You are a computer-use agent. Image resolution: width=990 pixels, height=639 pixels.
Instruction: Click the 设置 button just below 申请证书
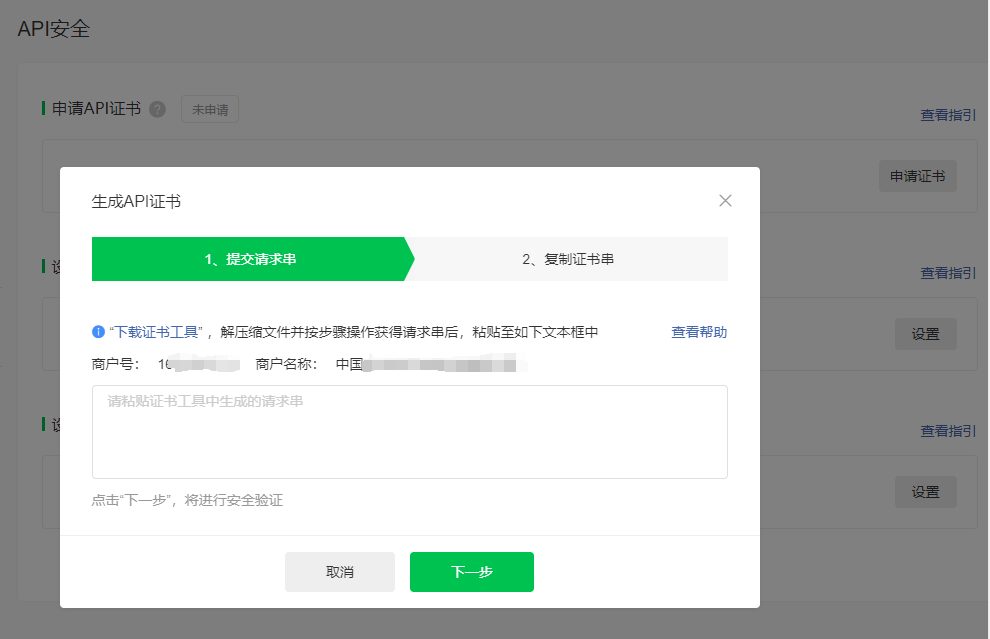[x=925, y=334]
